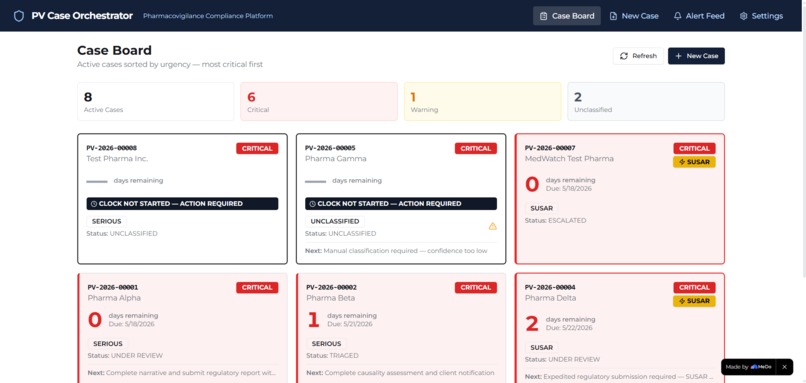Click the clock icon in PV-2026-00005 banner
806x383 pixels.
(313, 204)
